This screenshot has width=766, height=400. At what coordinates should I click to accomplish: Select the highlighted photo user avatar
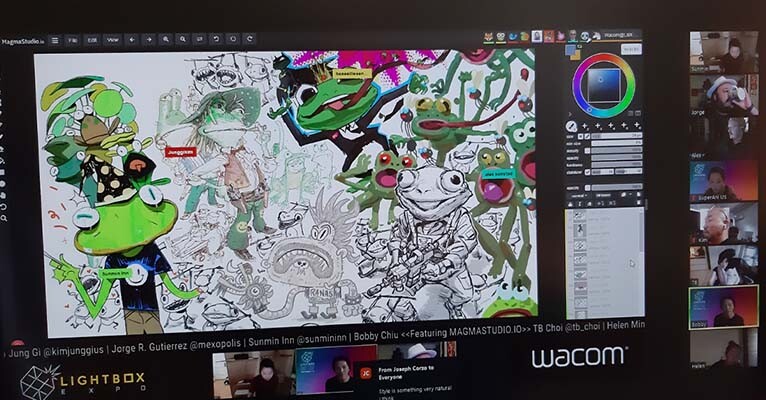click(x=537, y=37)
